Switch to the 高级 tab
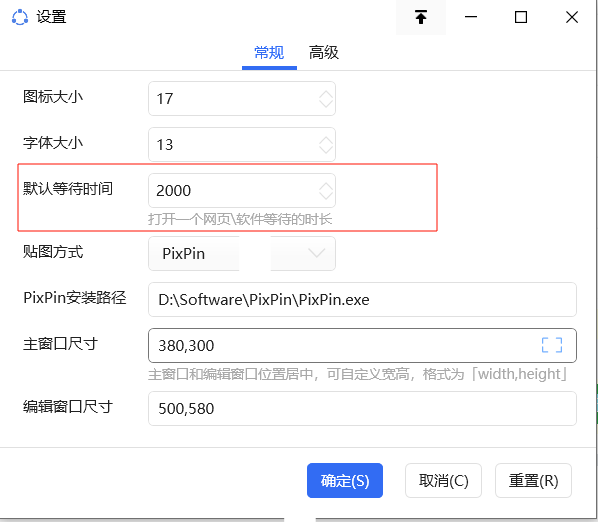The image size is (598, 522). 324,53
